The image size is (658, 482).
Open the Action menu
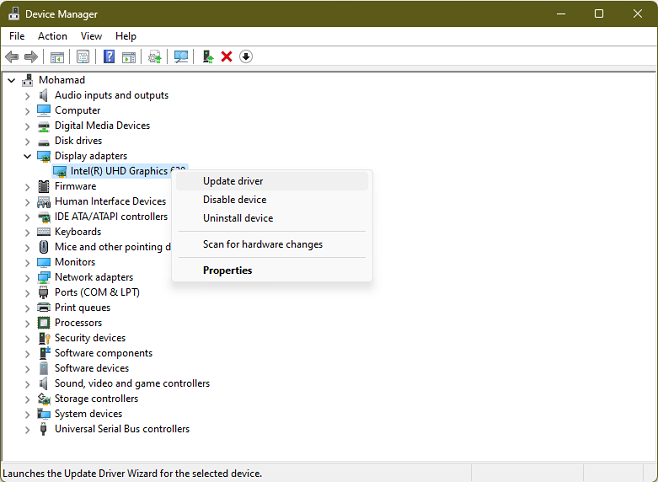(52, 36)
